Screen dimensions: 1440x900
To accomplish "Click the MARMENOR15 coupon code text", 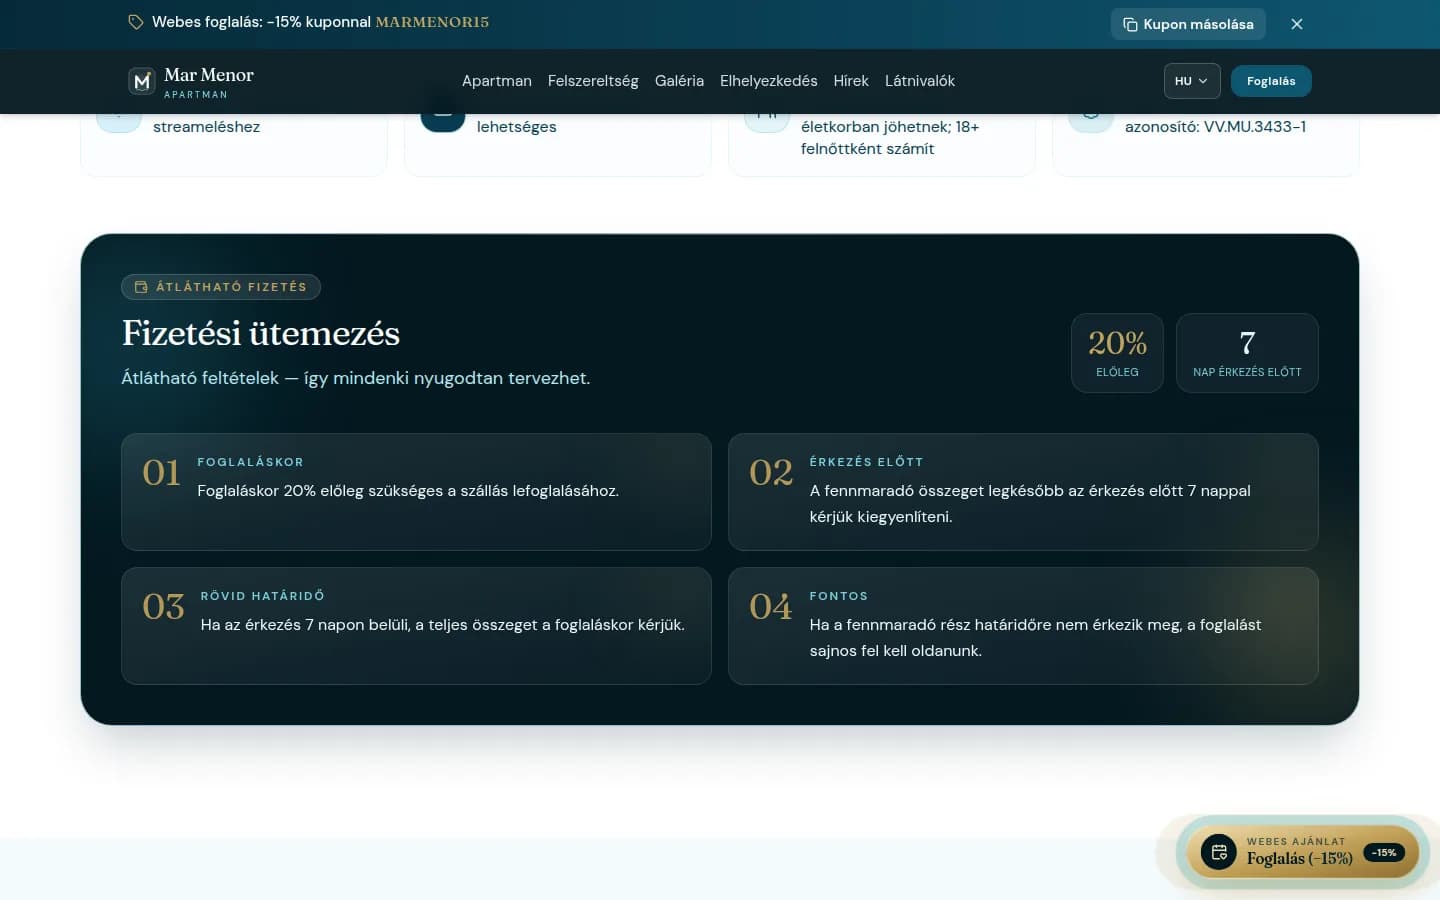I will coord(432,22).
